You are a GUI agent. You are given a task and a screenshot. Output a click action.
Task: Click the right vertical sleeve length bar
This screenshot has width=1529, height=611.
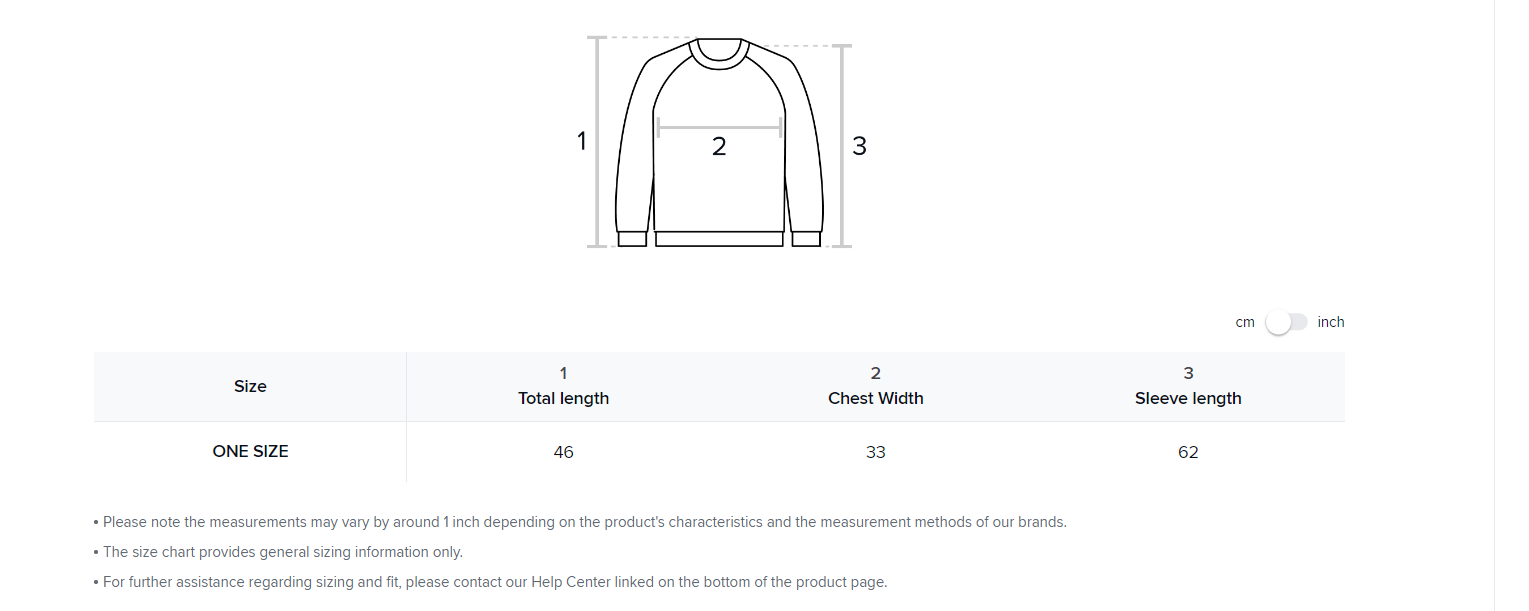point(842,146)
